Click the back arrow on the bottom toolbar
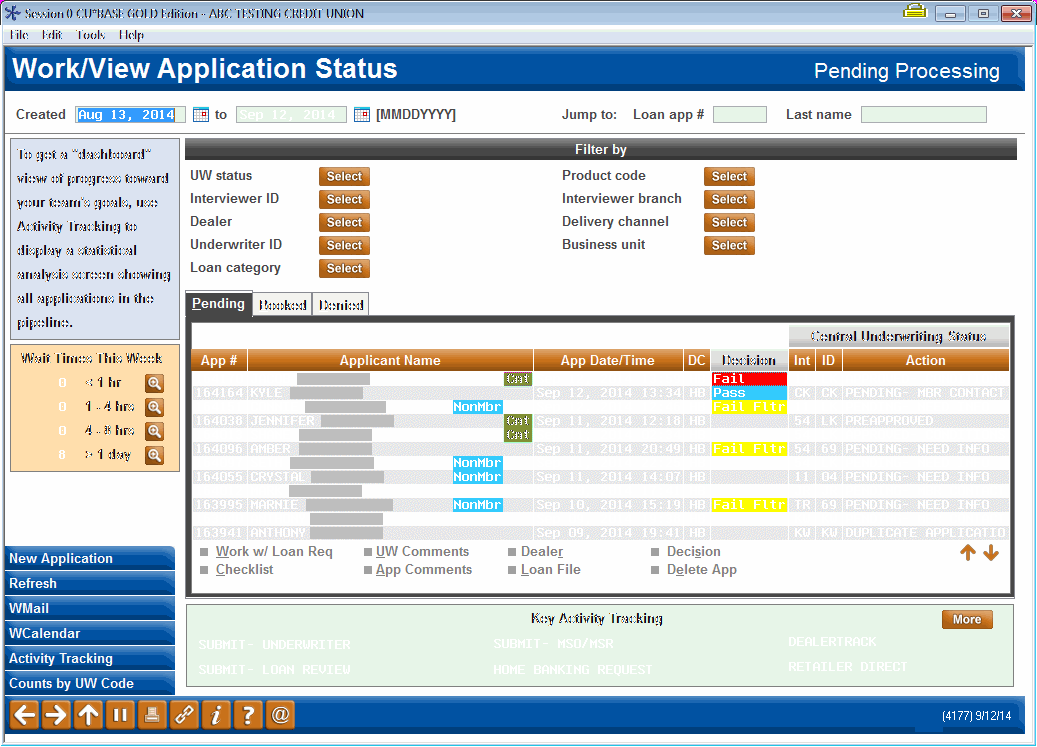 coord(22,714)
